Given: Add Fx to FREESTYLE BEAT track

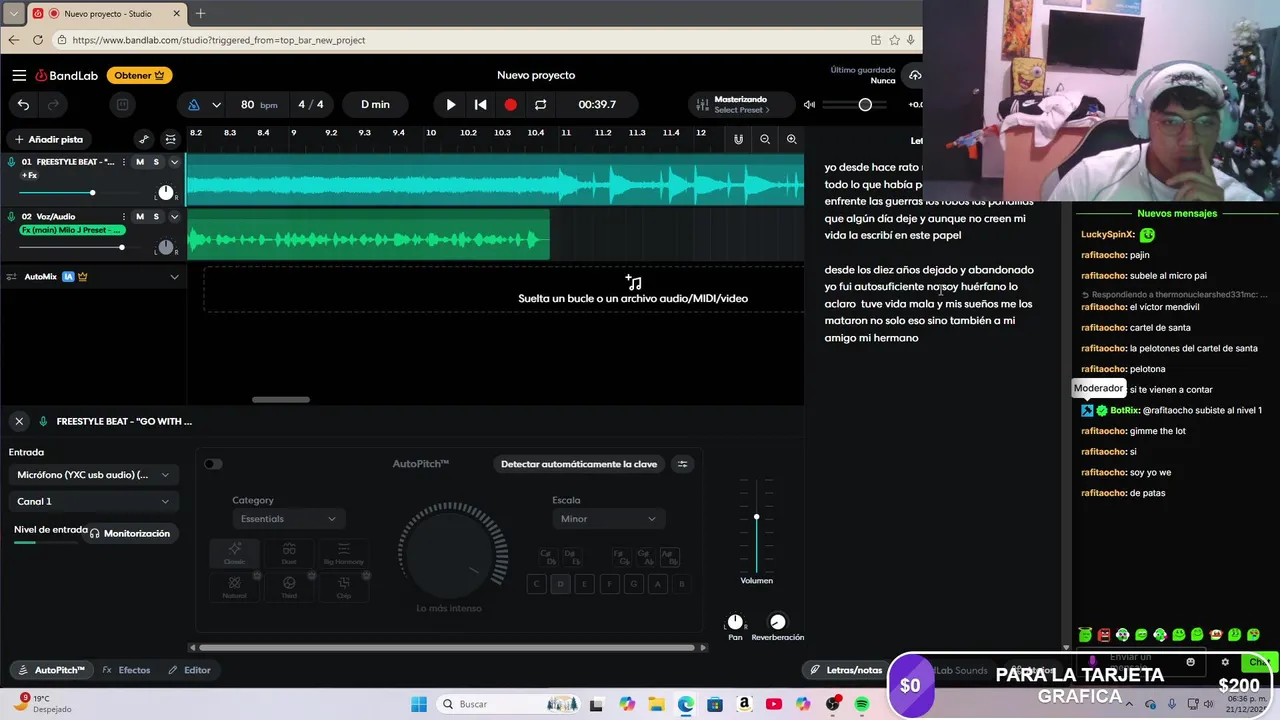Looking at the screenshot, I should (30, 176).
